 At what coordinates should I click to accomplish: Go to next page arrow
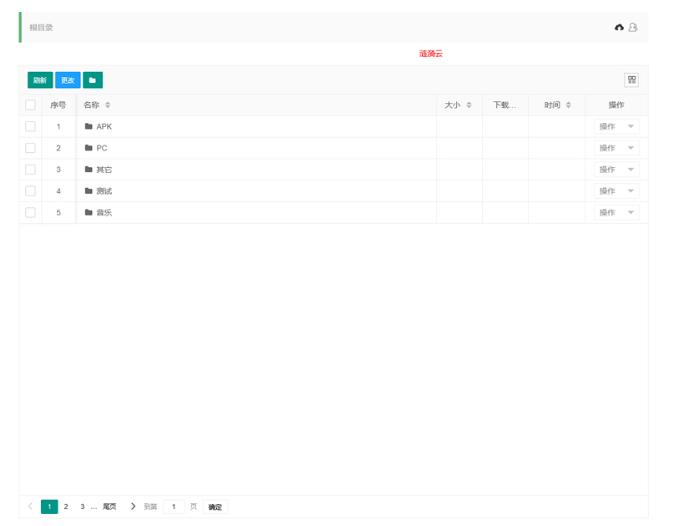point(133,507)
